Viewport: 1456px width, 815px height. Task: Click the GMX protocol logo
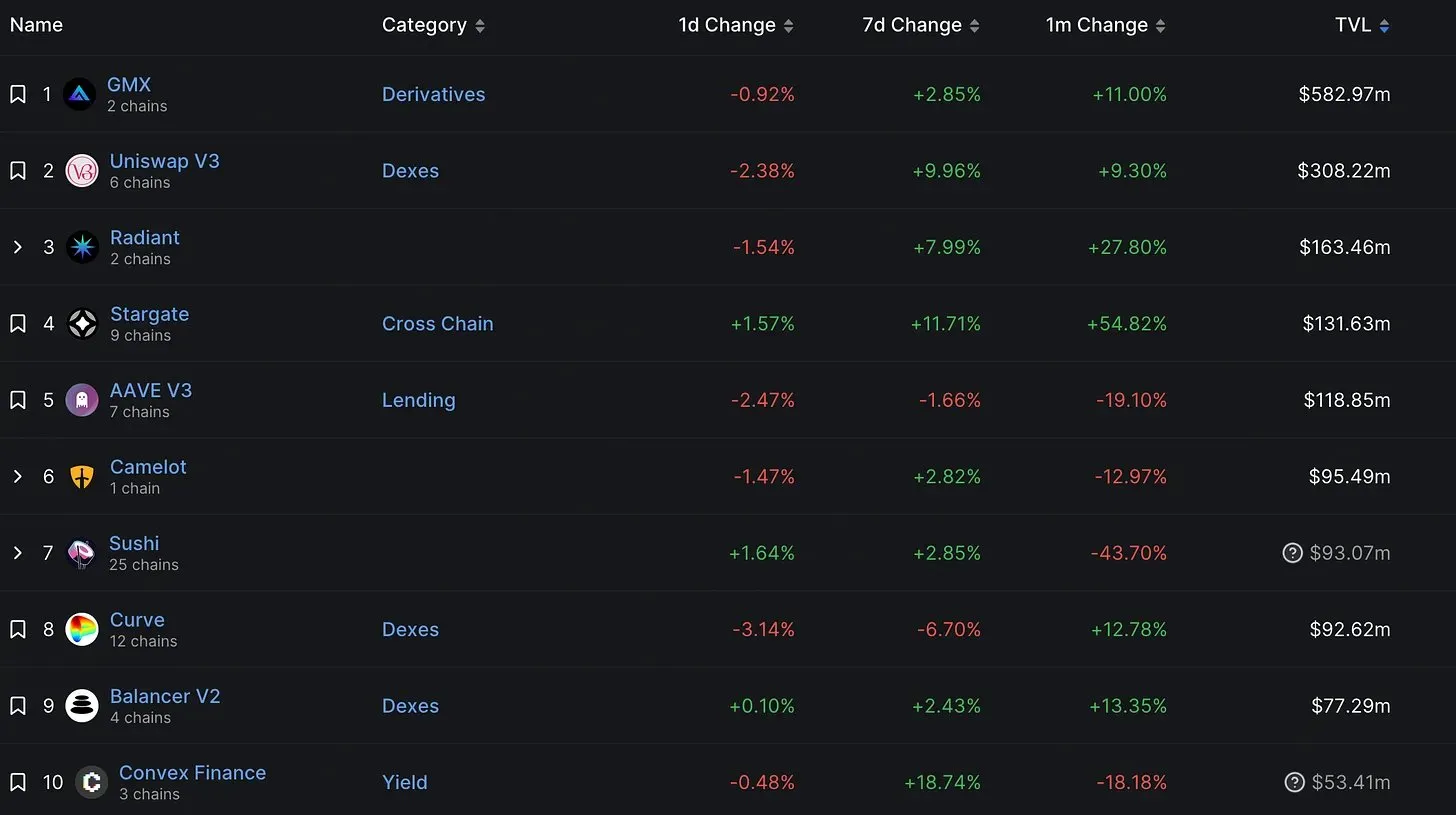pos(80,94)
